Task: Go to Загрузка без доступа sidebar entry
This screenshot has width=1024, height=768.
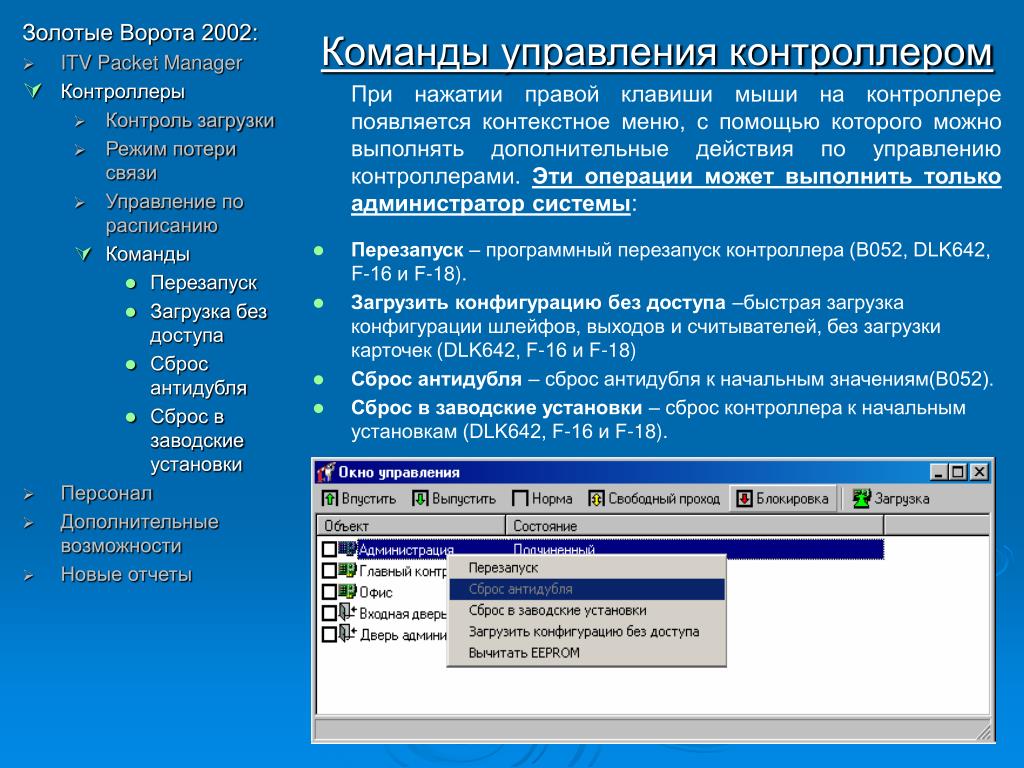Action: (208, 323)
